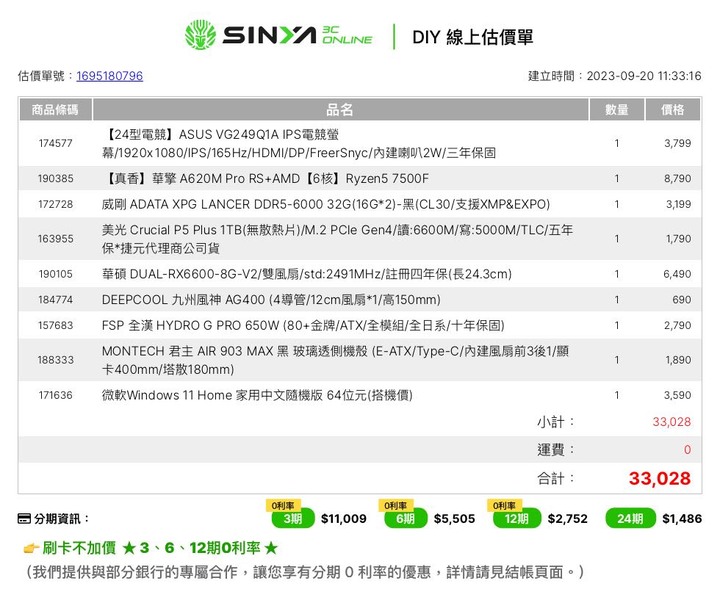Click the 數量 column header
720x600 pixels.
click(617, 110)
